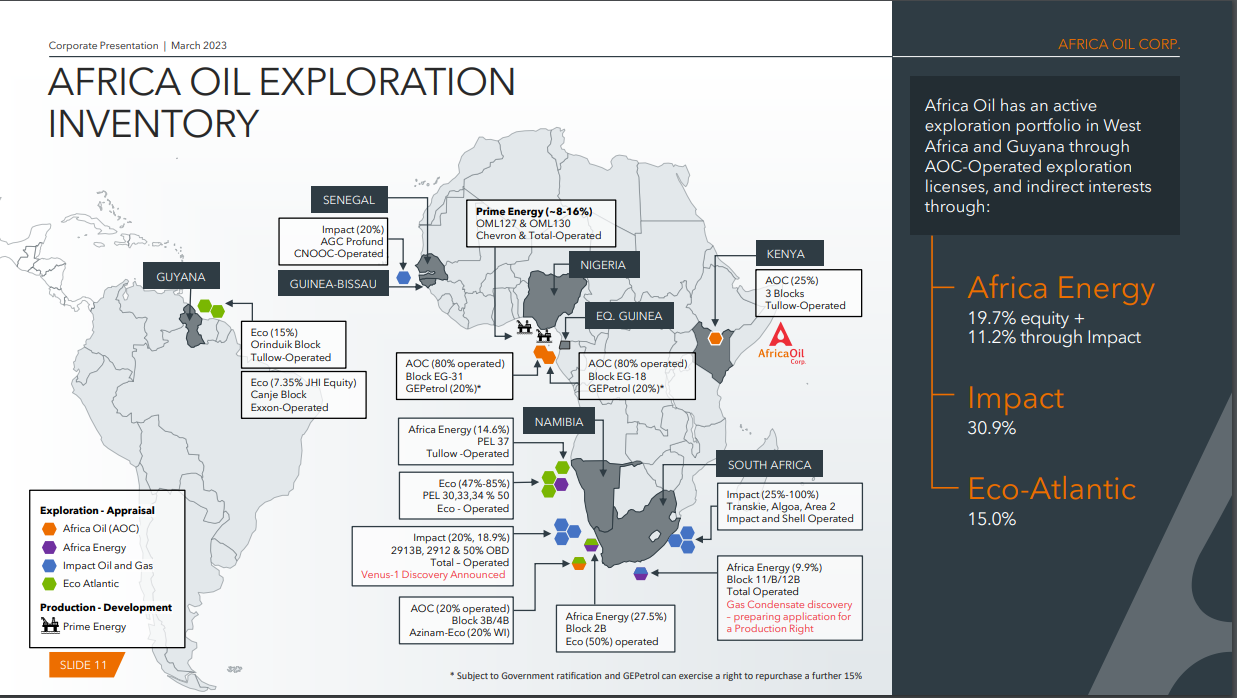Click the 'Block EG-31' info box
This screenshot has width=1237, height=698.
click(x=455, y=377)
